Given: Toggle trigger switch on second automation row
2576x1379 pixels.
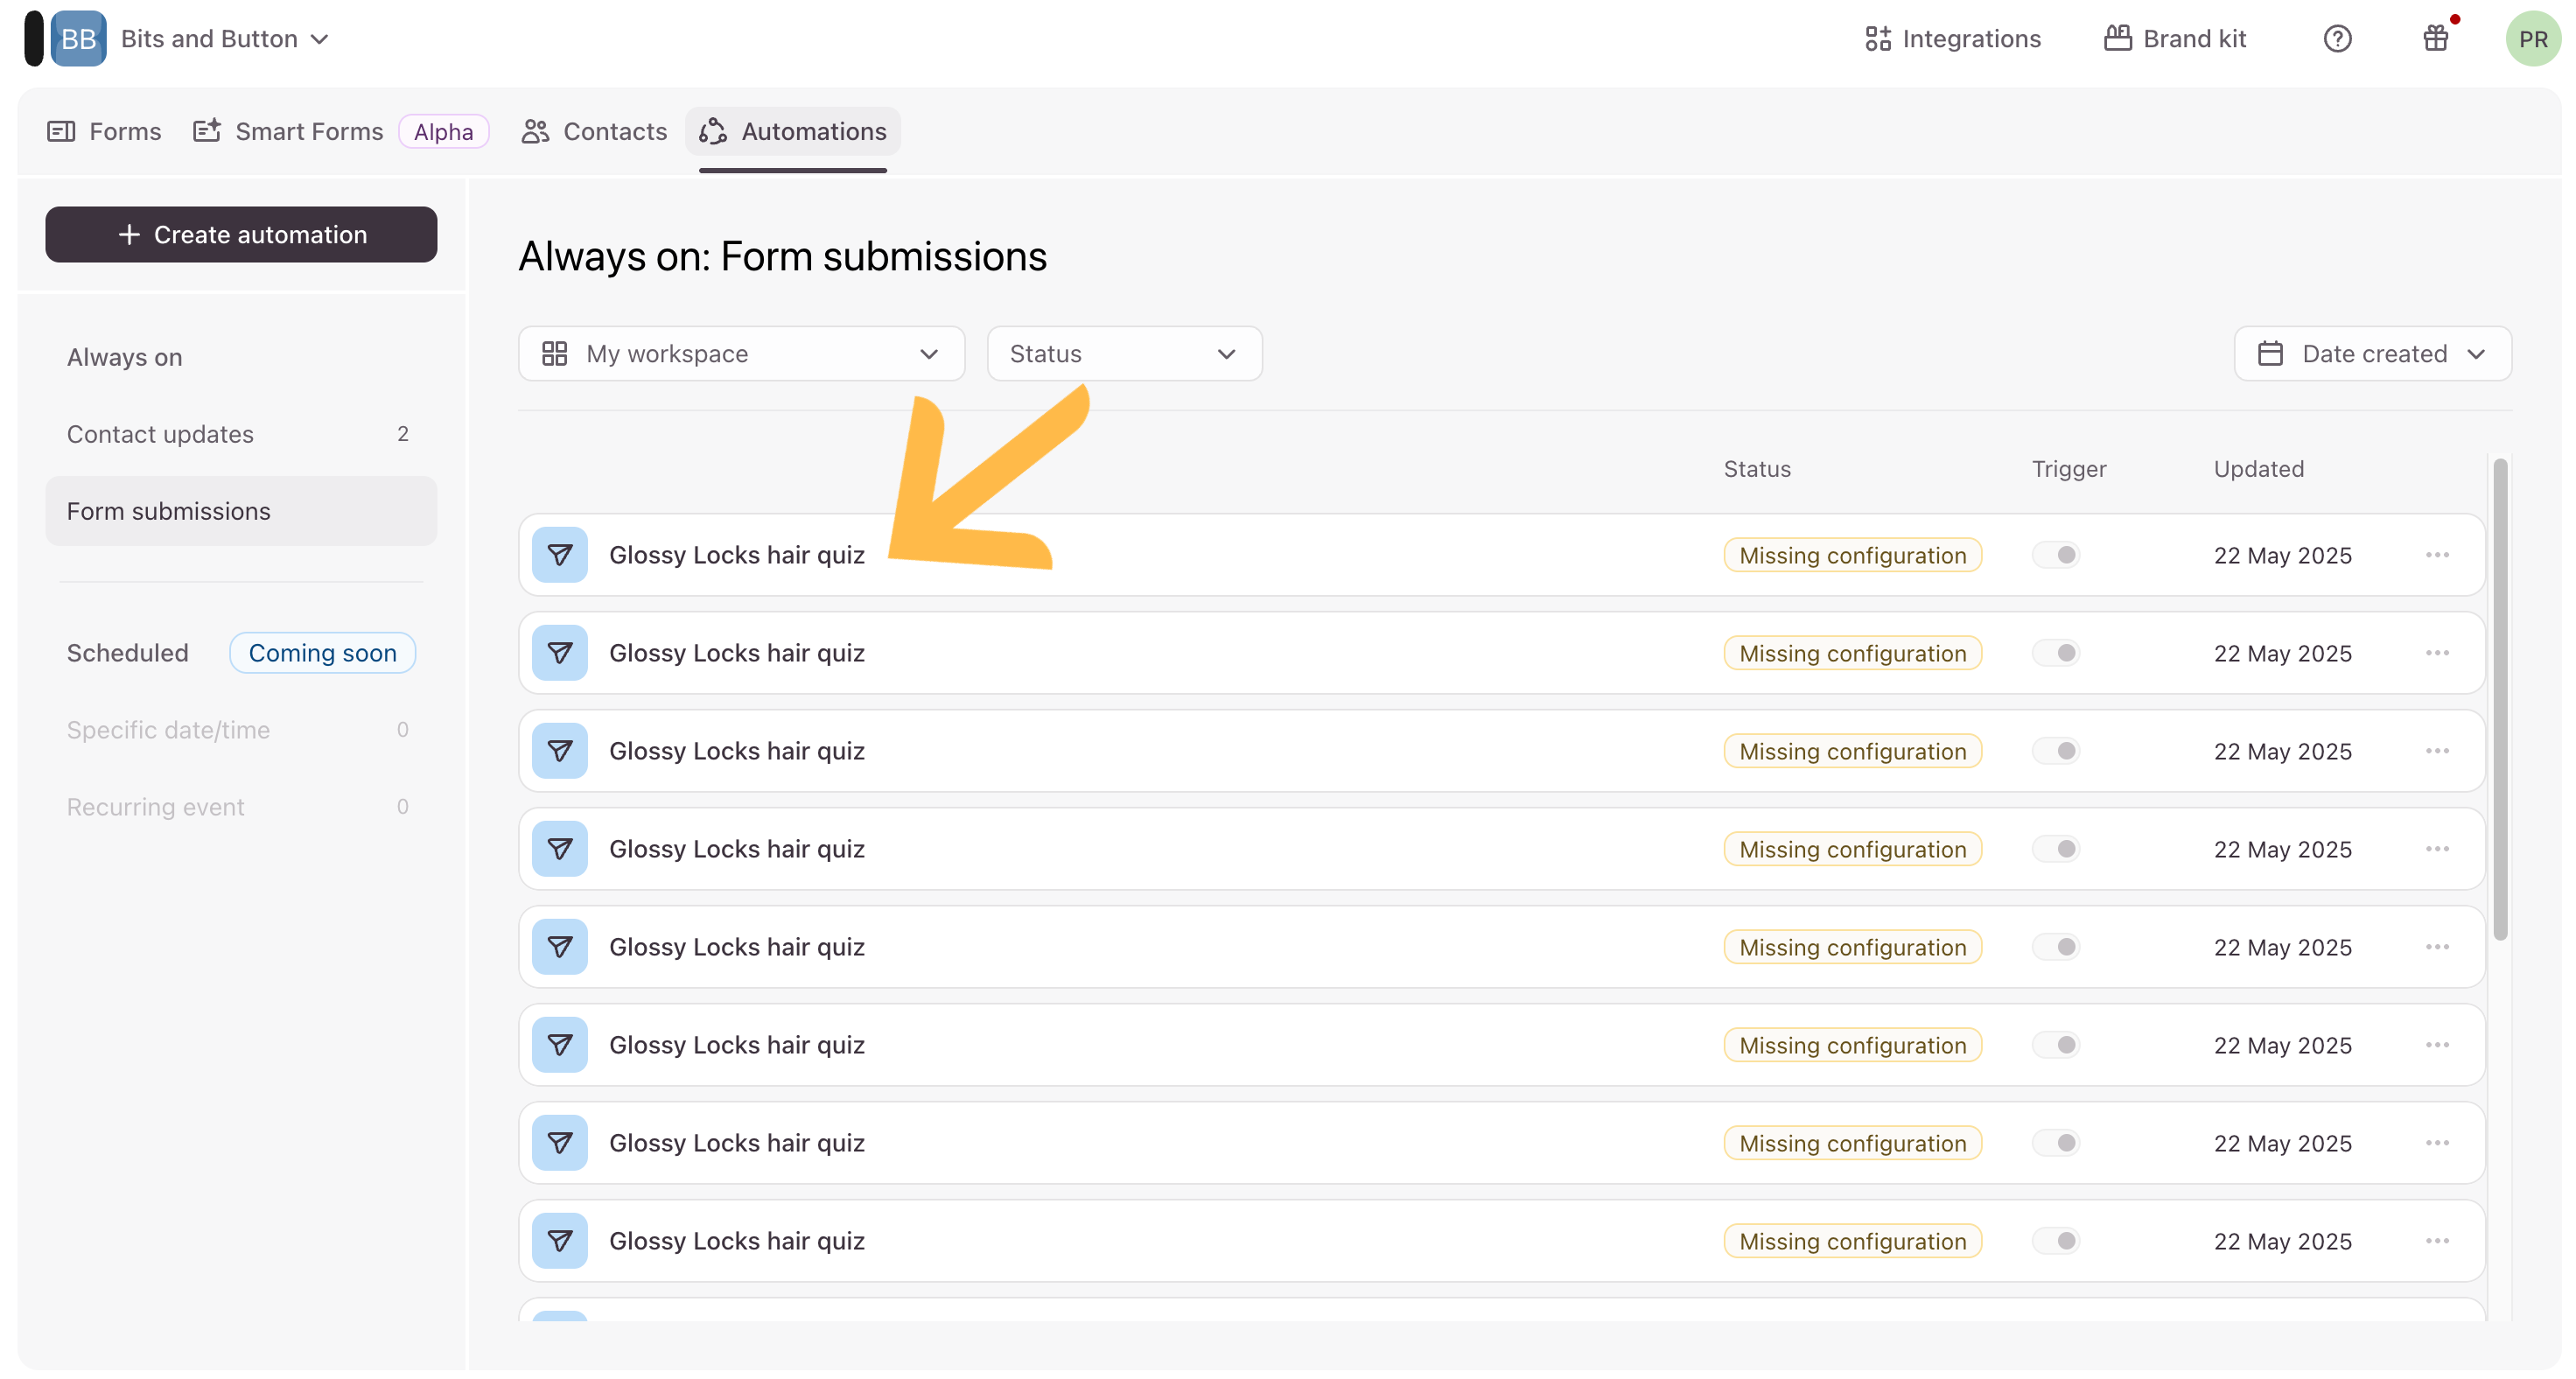Looking at the screenshot, I should click(2056, 653).
